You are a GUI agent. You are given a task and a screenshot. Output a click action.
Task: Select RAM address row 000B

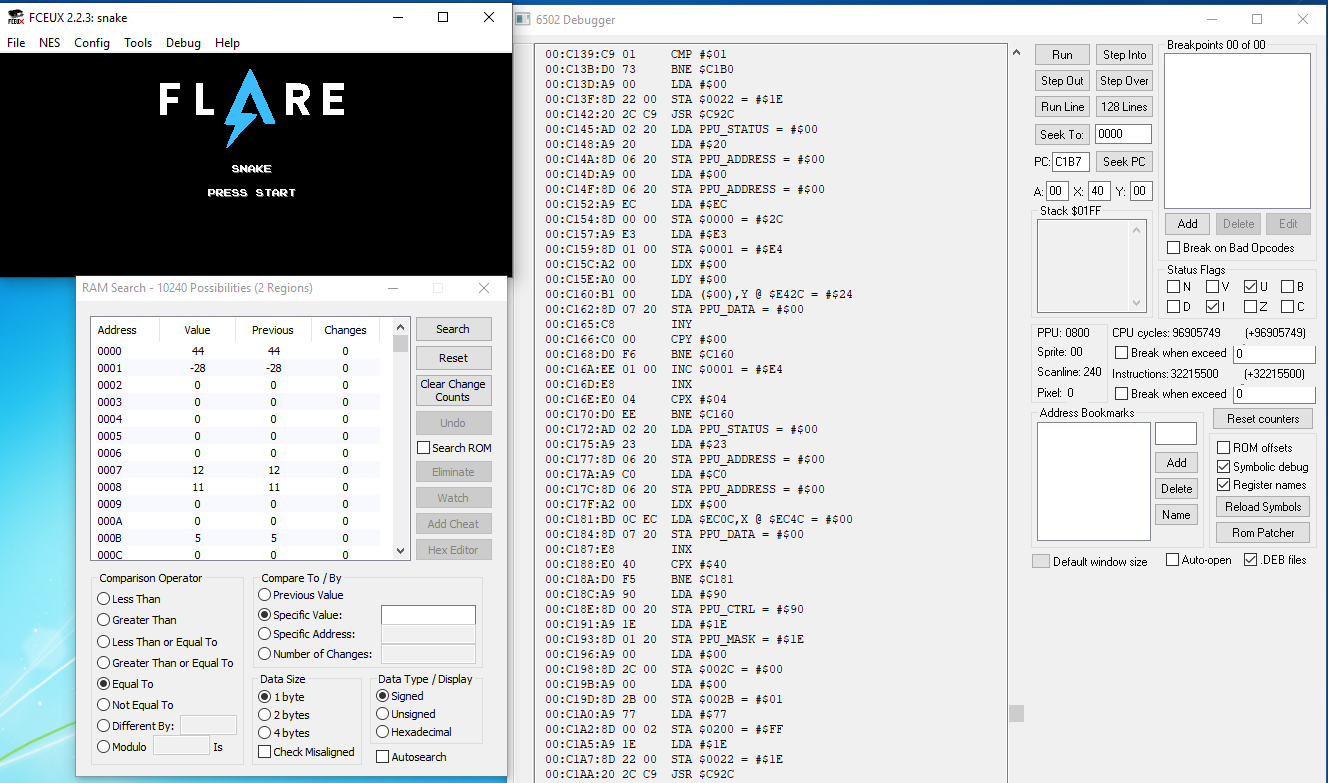click(x=235, y=538)
